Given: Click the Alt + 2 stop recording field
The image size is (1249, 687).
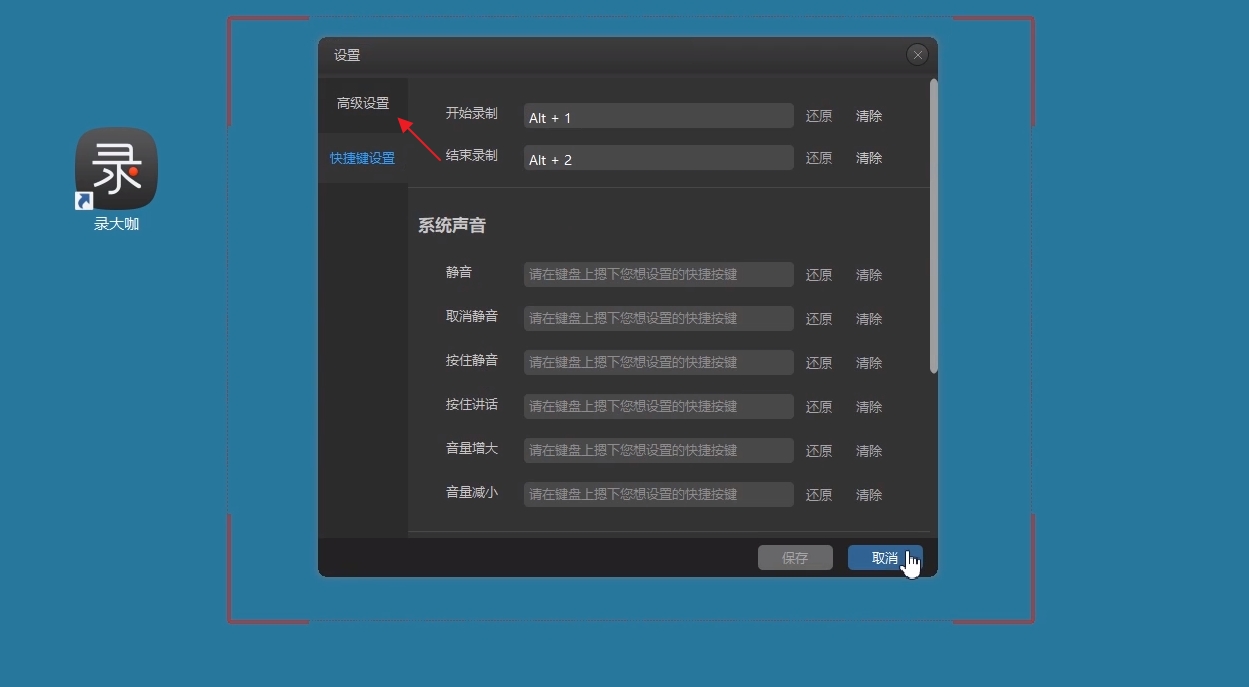Looking at the screenshot, I should 658,158.
